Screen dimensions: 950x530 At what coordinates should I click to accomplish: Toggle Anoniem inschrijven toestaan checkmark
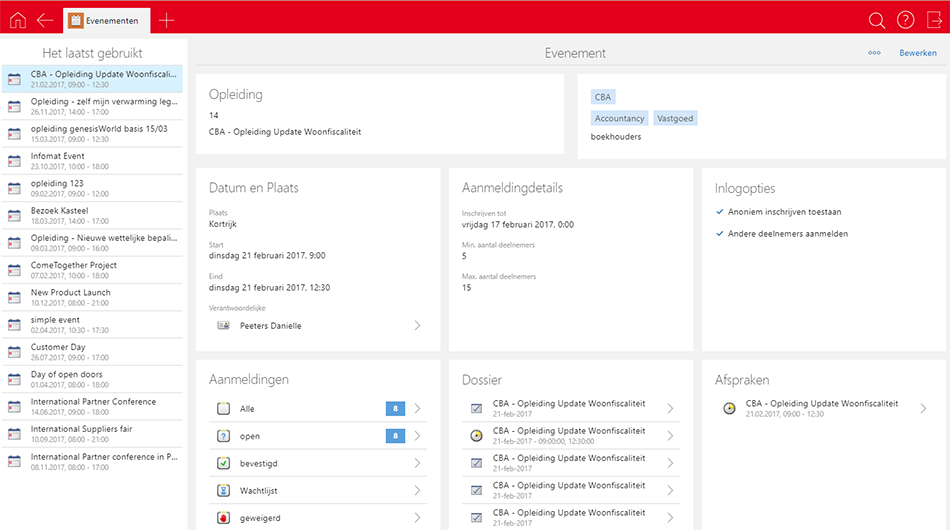coord(720,212)
